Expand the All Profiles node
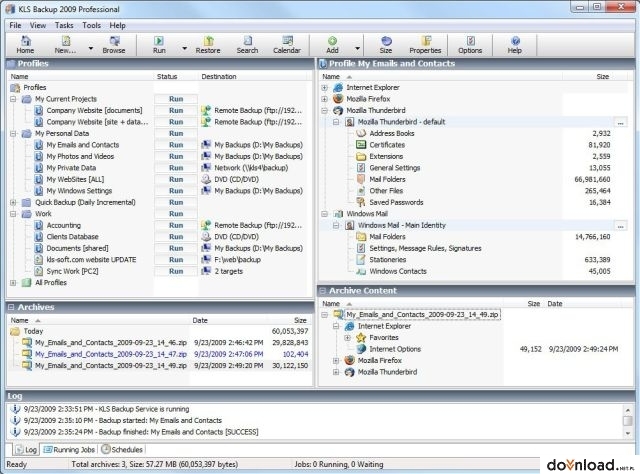This screenshot has height=474, width=640. 13,283
